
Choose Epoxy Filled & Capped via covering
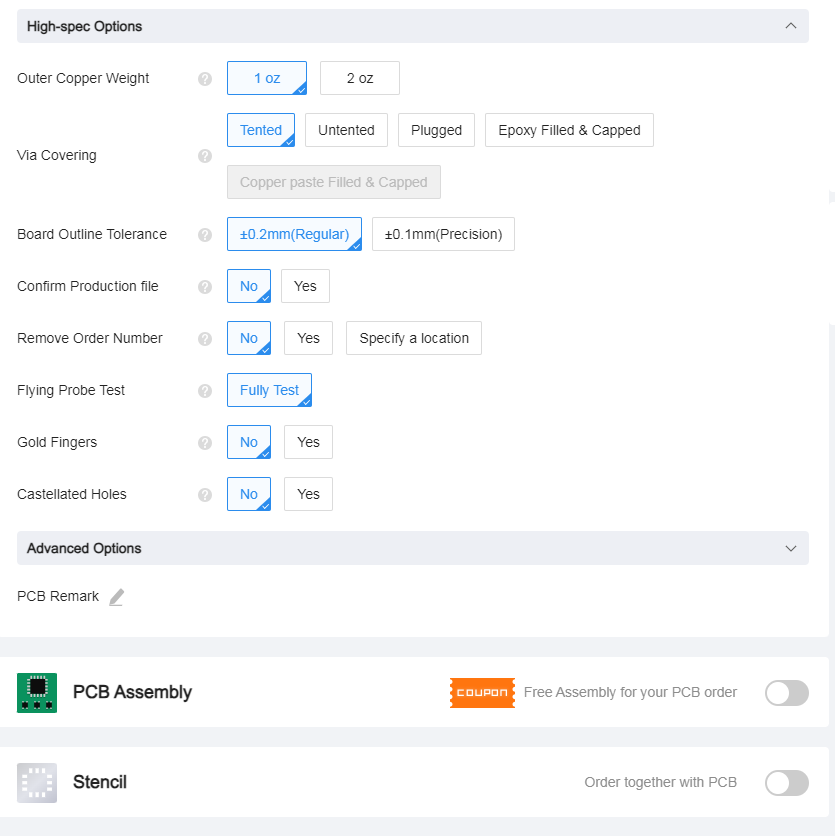coord(569,130)
